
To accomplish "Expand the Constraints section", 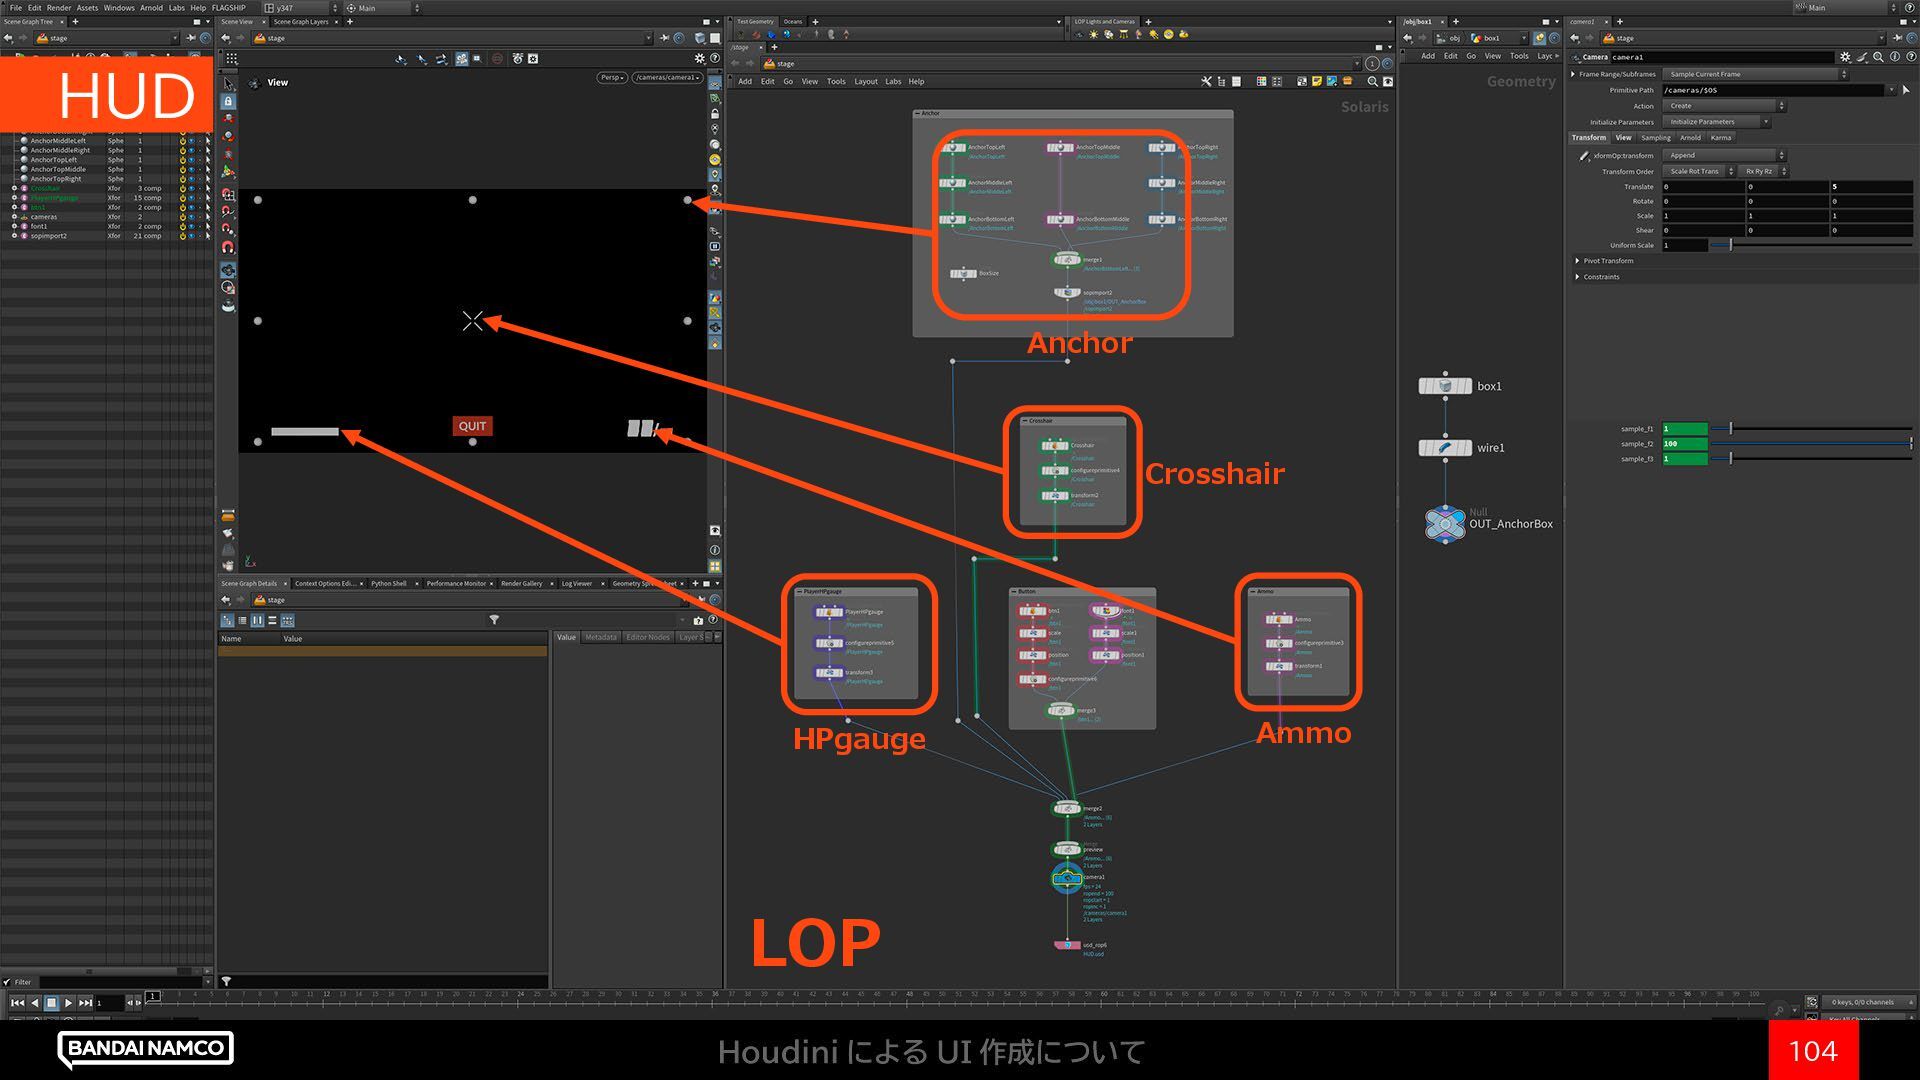I will (x=1578, y=277).
